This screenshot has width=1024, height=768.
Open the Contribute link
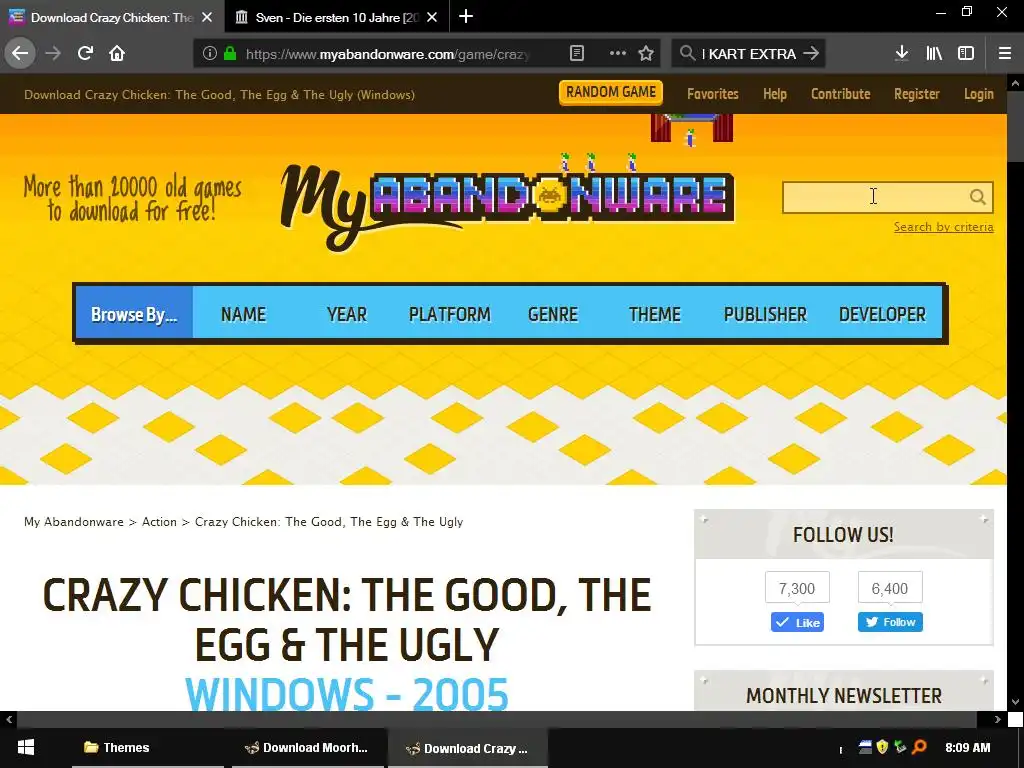(x=840, y=94)
